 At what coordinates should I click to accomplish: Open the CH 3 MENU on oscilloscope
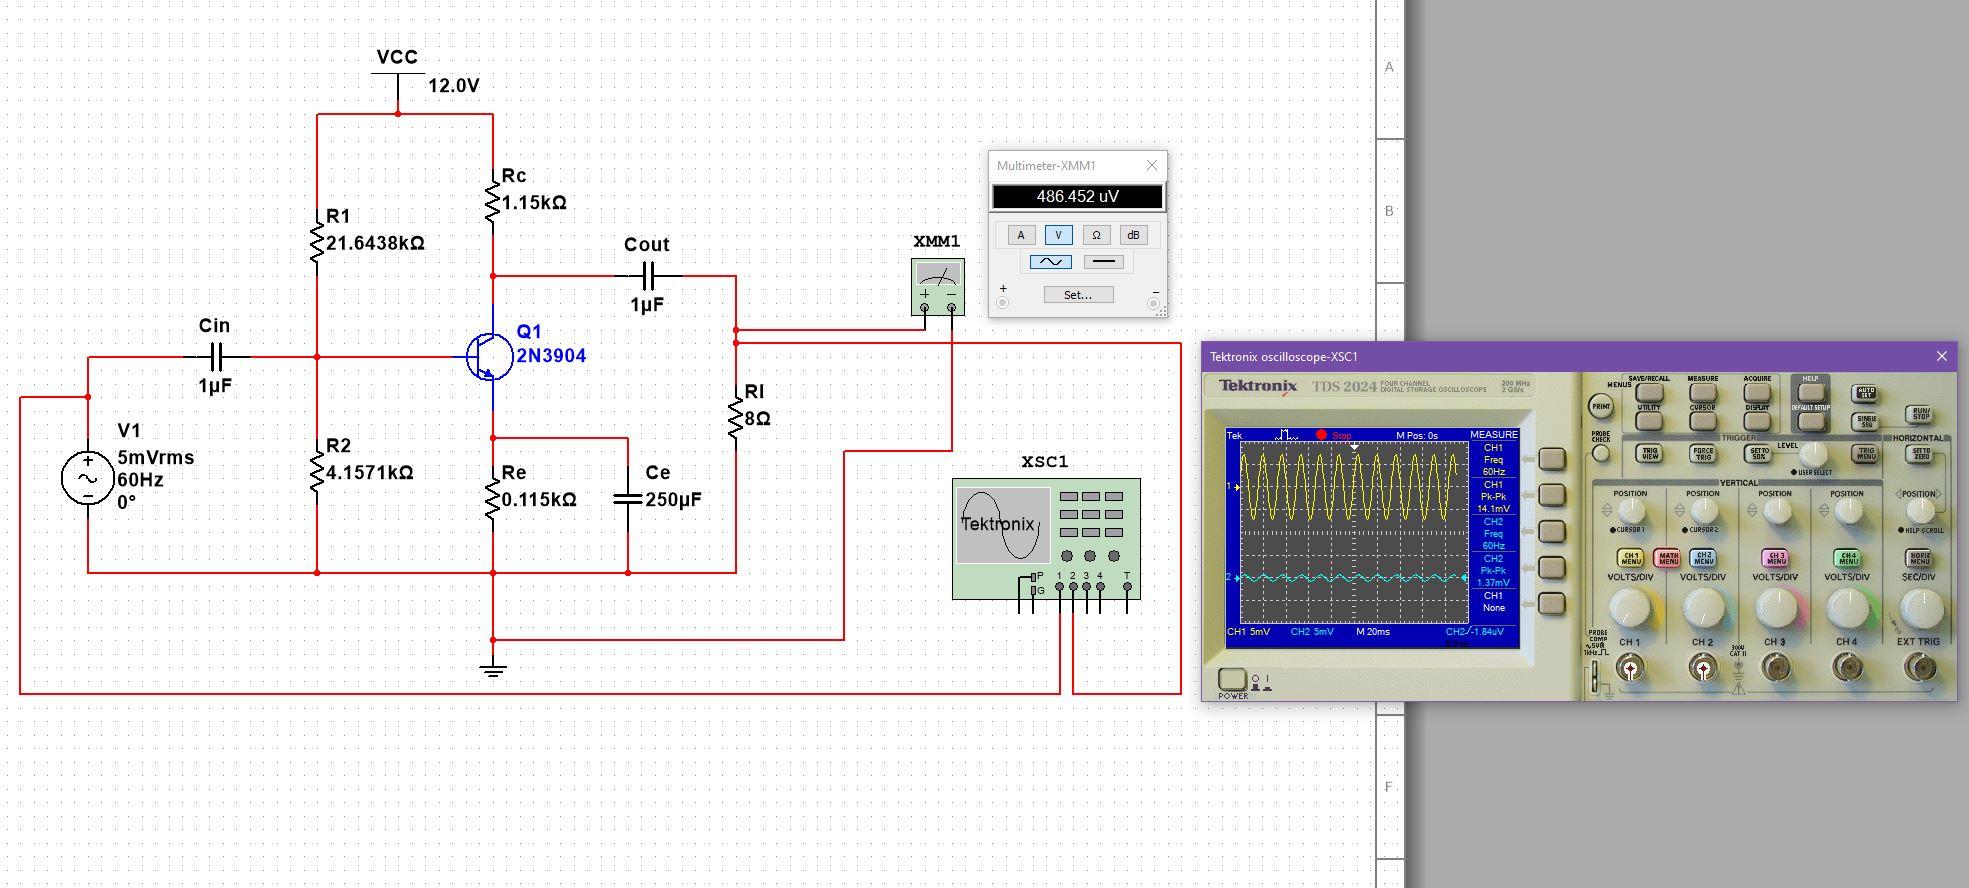coord(1775,558)
